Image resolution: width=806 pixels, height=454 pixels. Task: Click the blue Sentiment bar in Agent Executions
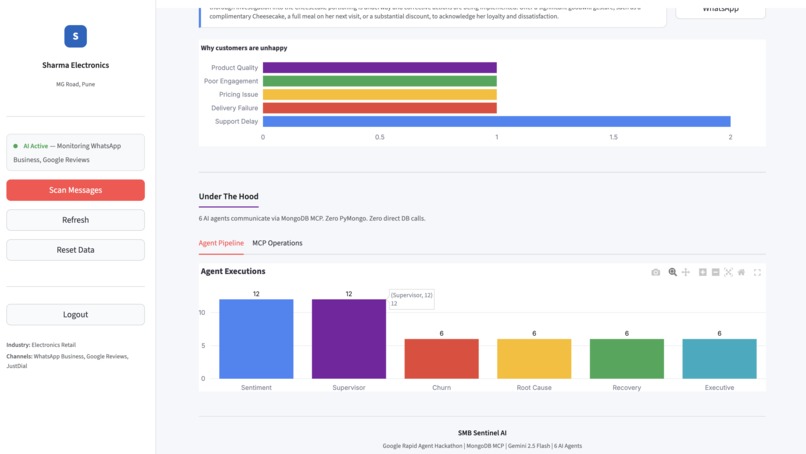[256, 339]
